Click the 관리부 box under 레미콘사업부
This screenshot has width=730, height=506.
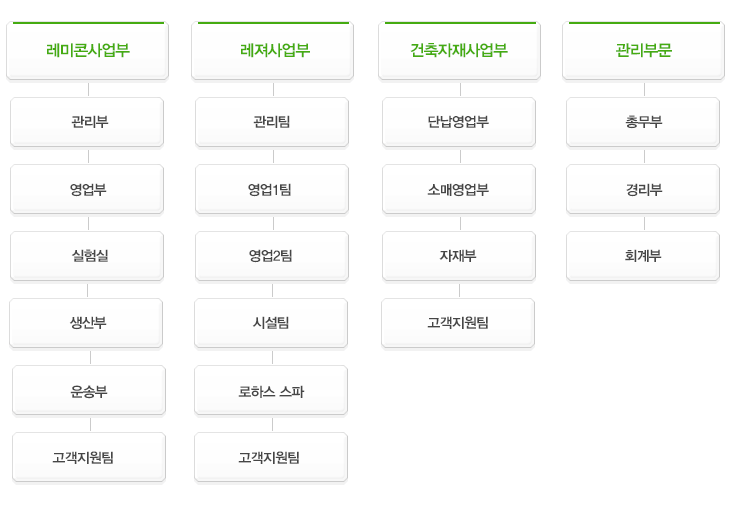[87, 122]
